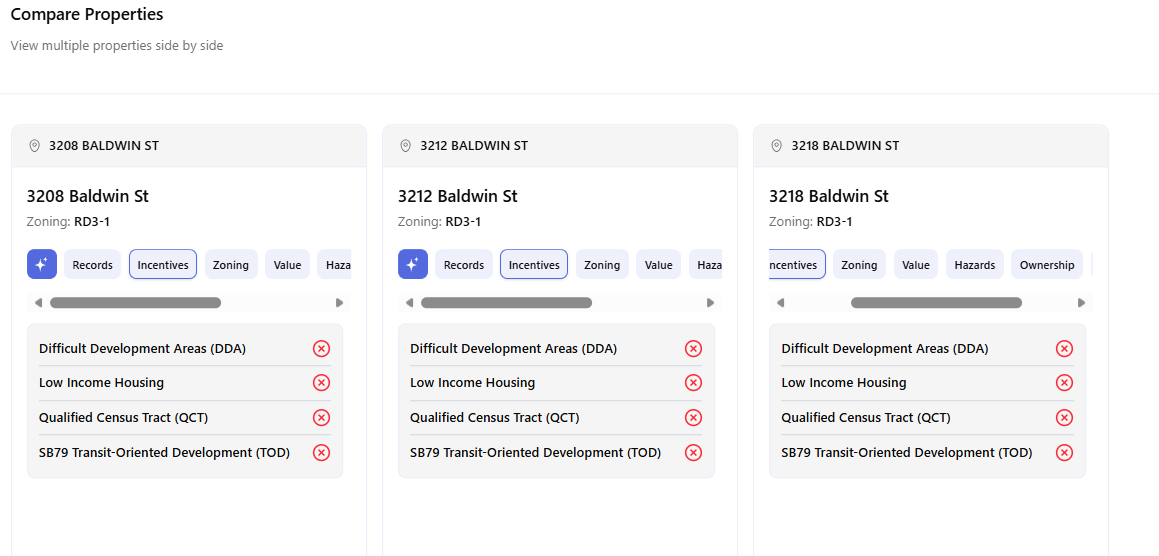This screenshot has width=1159, height=556.
Task: Click the red X for DDA in 3212 Baldwin card
Action: pyautogui.click(x=693, y=348)
